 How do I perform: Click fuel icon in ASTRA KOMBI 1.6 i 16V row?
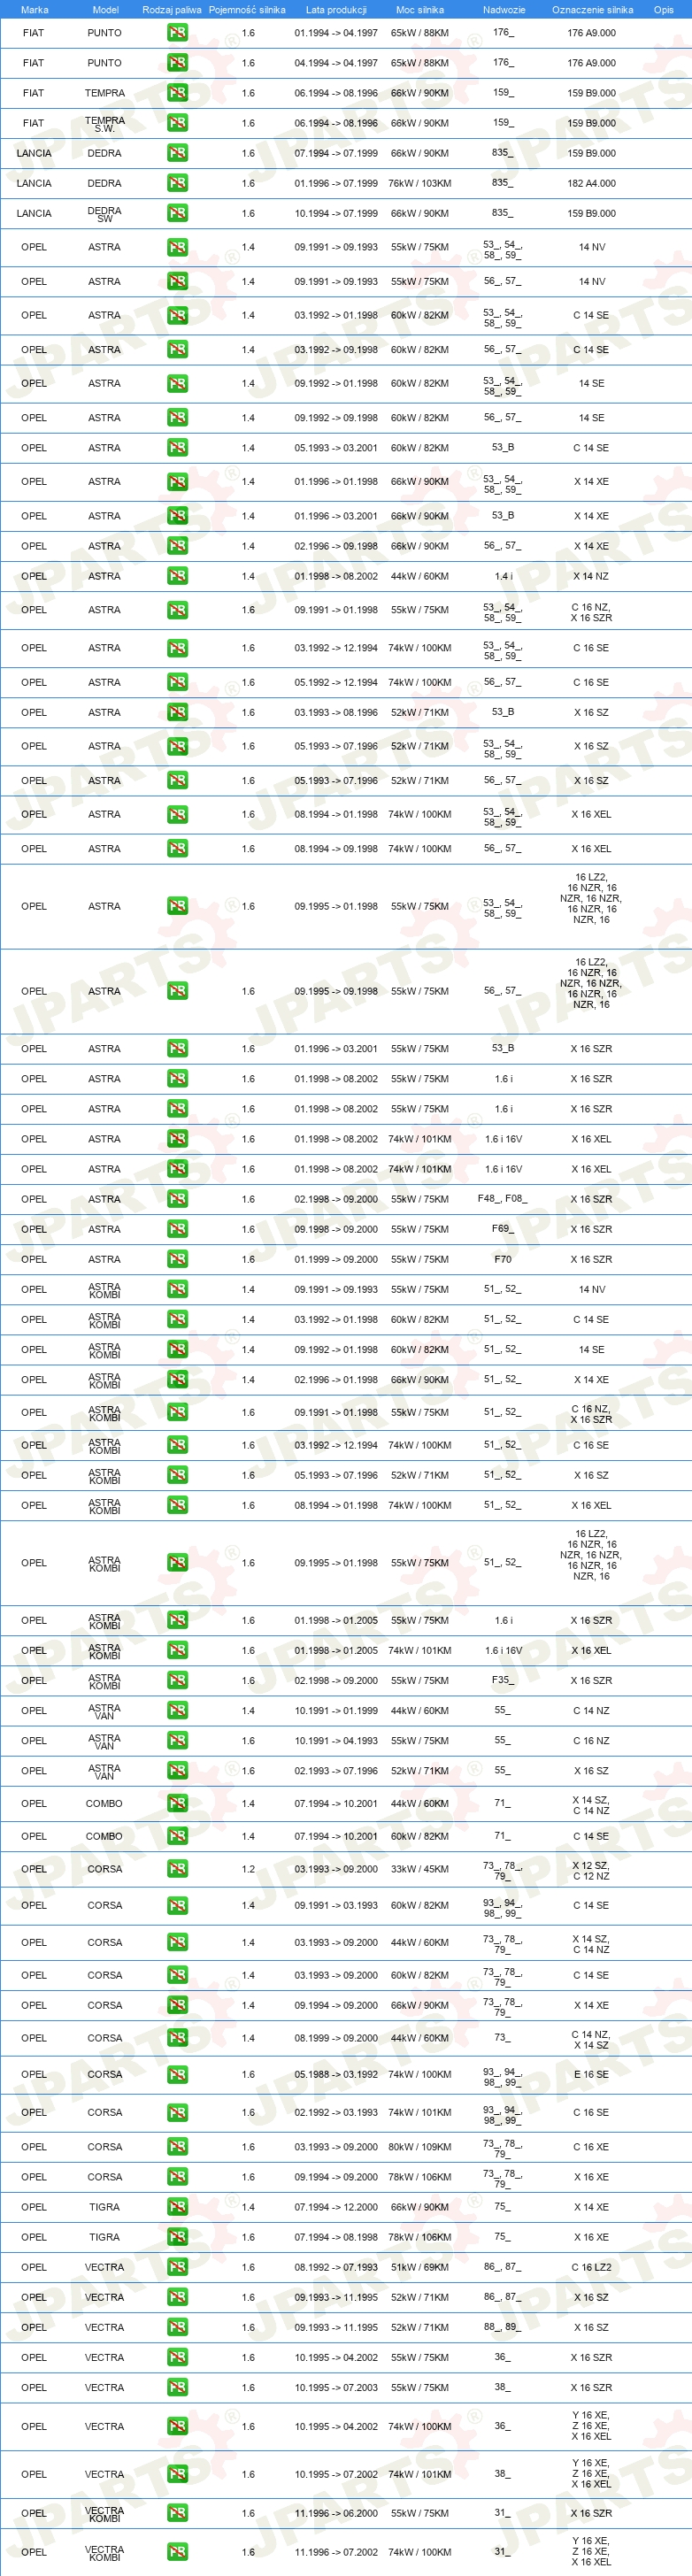(x=177, y=1650)
